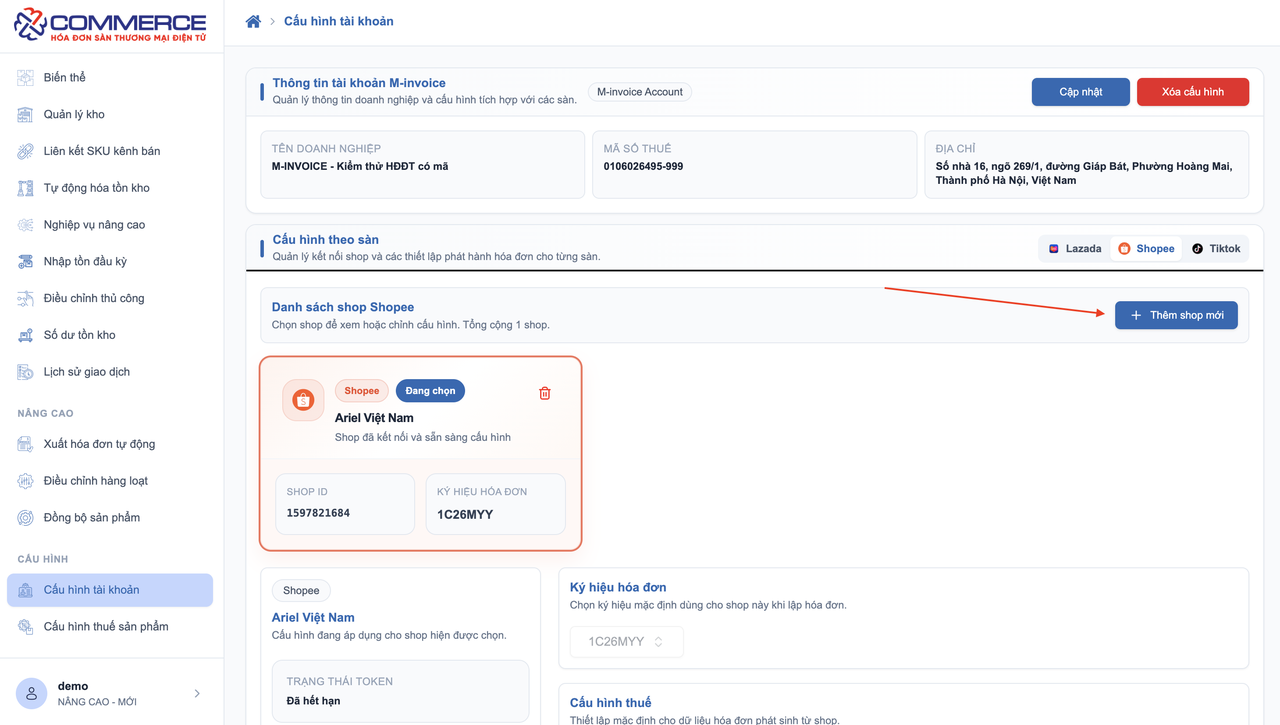Click the Tự động hóa tồn kho icon
Screen dimensions: 1280x725
coord(25,188)
